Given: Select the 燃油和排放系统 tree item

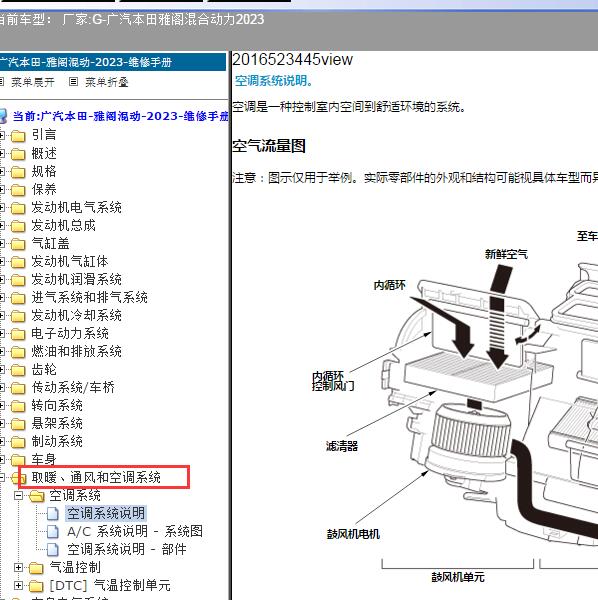Looking at the screenshot, I should (77, 351).
